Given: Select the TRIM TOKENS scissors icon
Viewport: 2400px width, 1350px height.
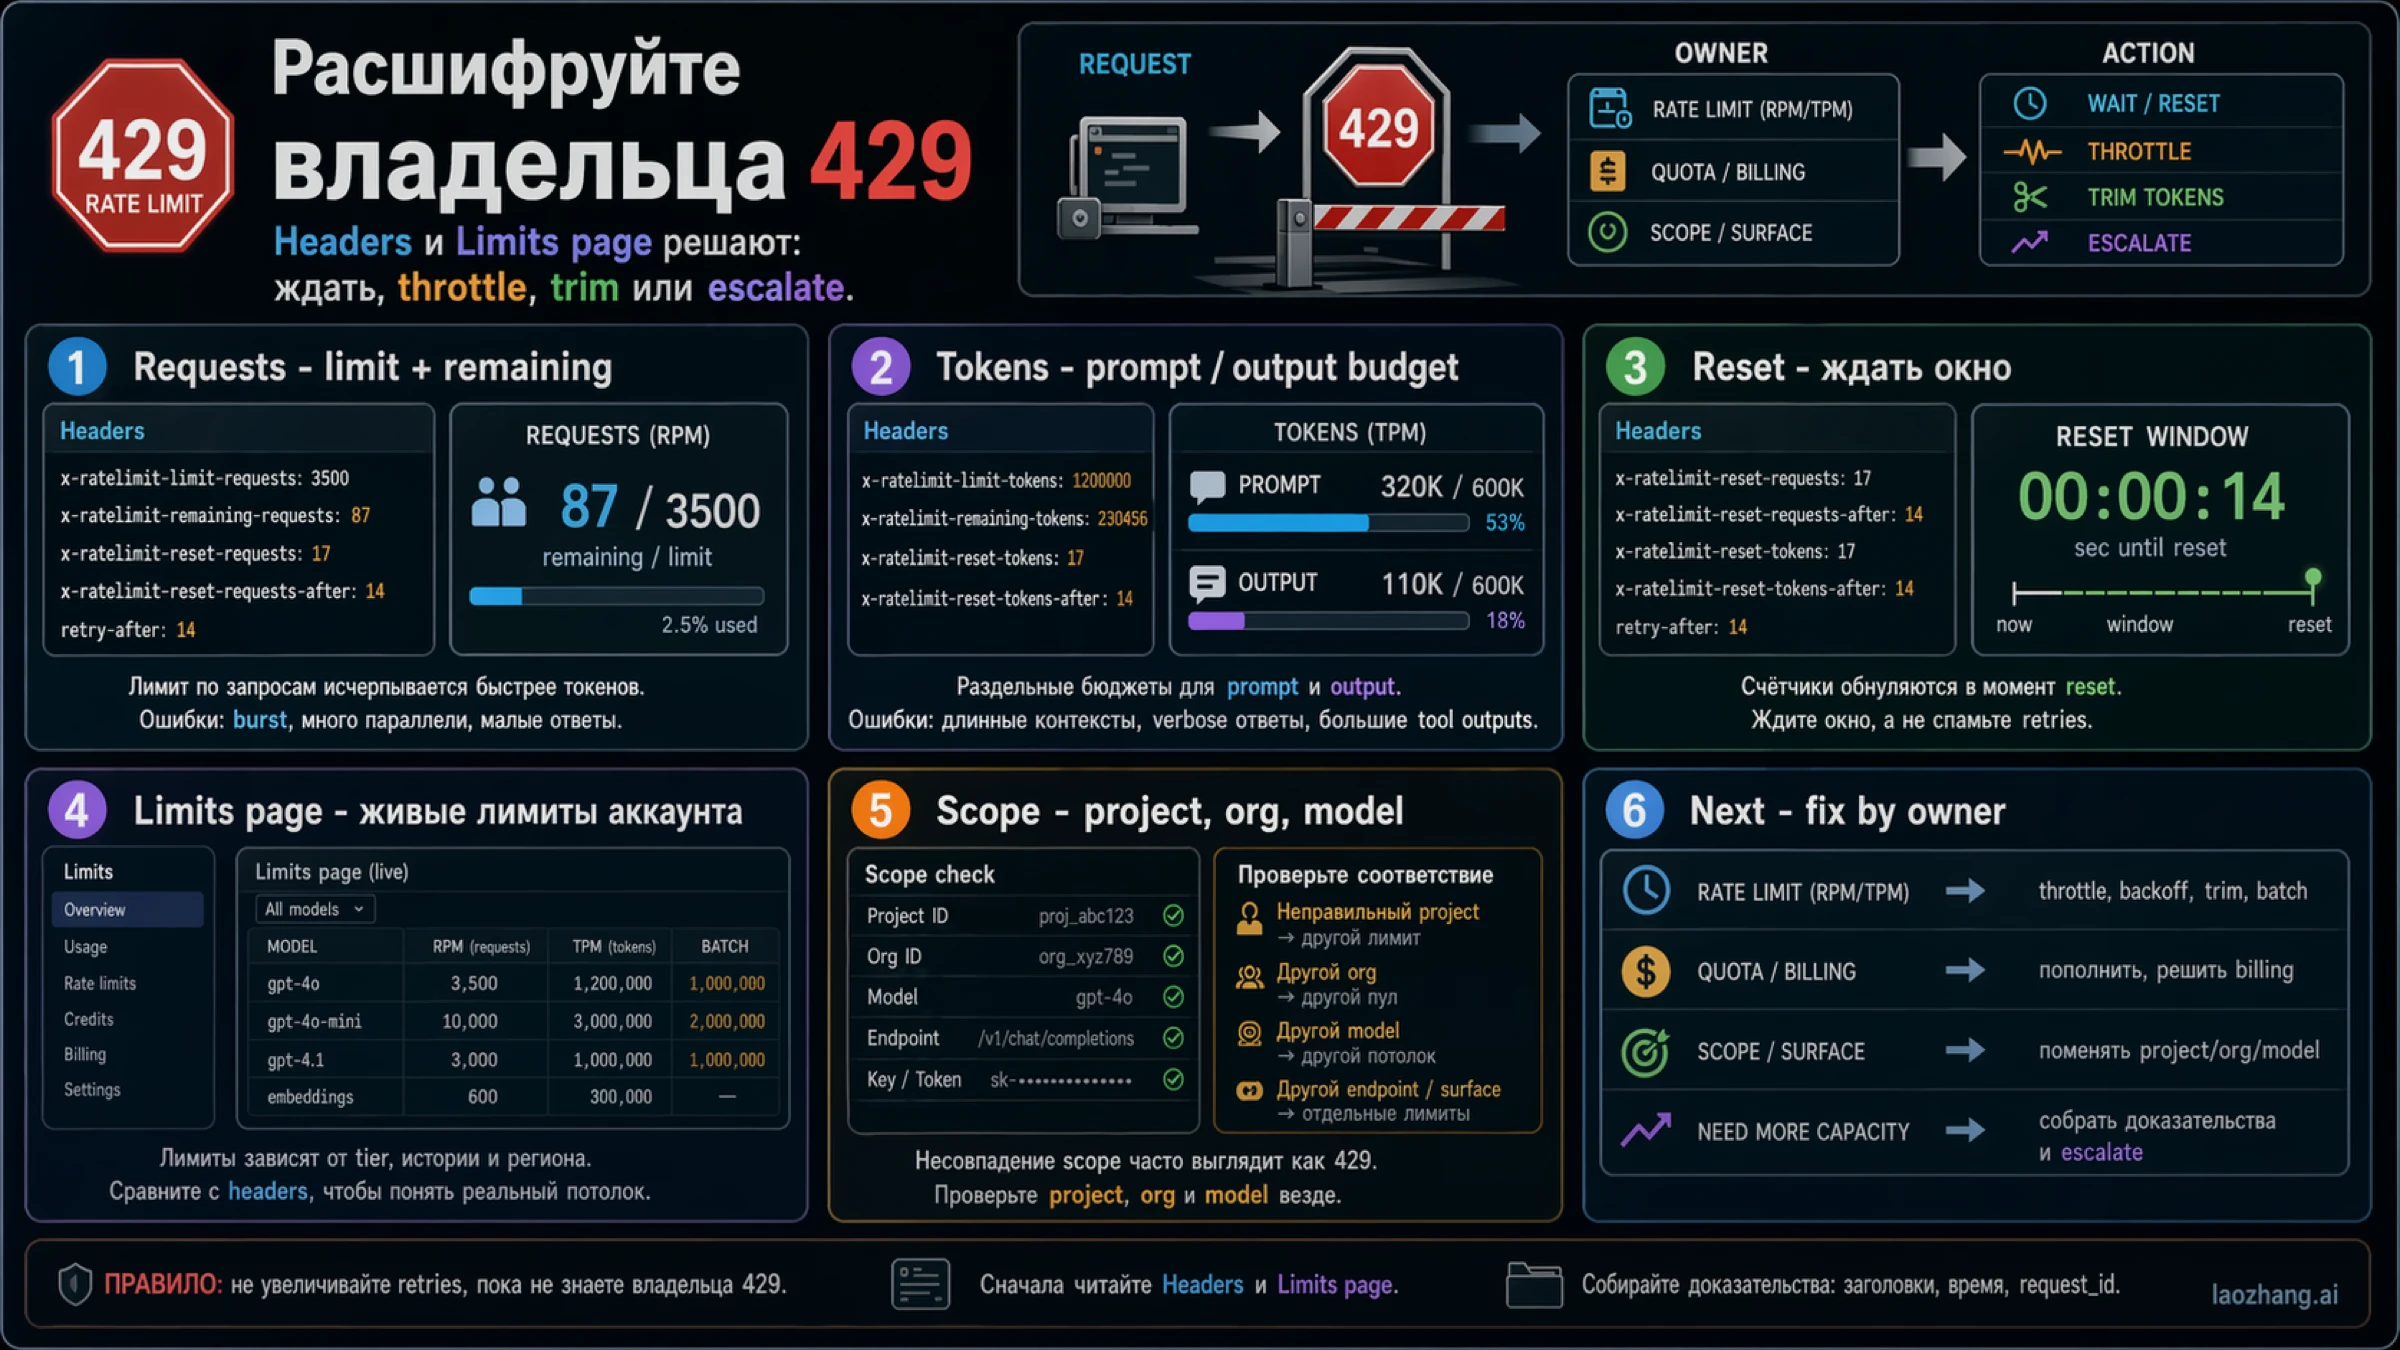Looking at the screenshot, I should tap(2029, 197).
